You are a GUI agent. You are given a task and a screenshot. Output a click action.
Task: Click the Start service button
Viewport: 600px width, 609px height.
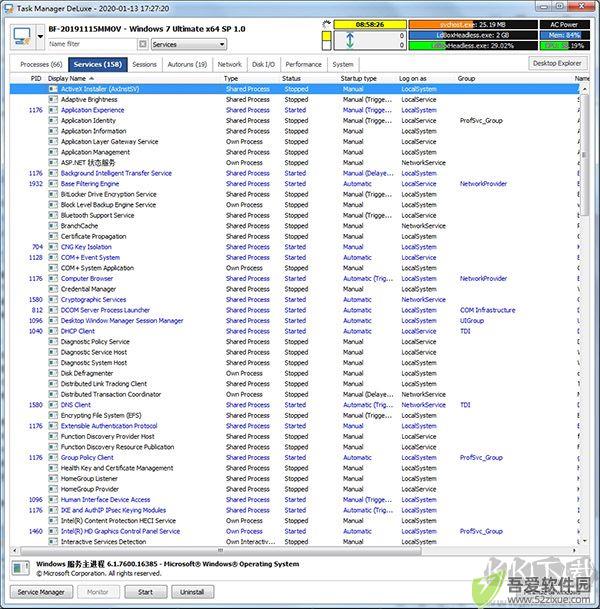tap(146, 592)
